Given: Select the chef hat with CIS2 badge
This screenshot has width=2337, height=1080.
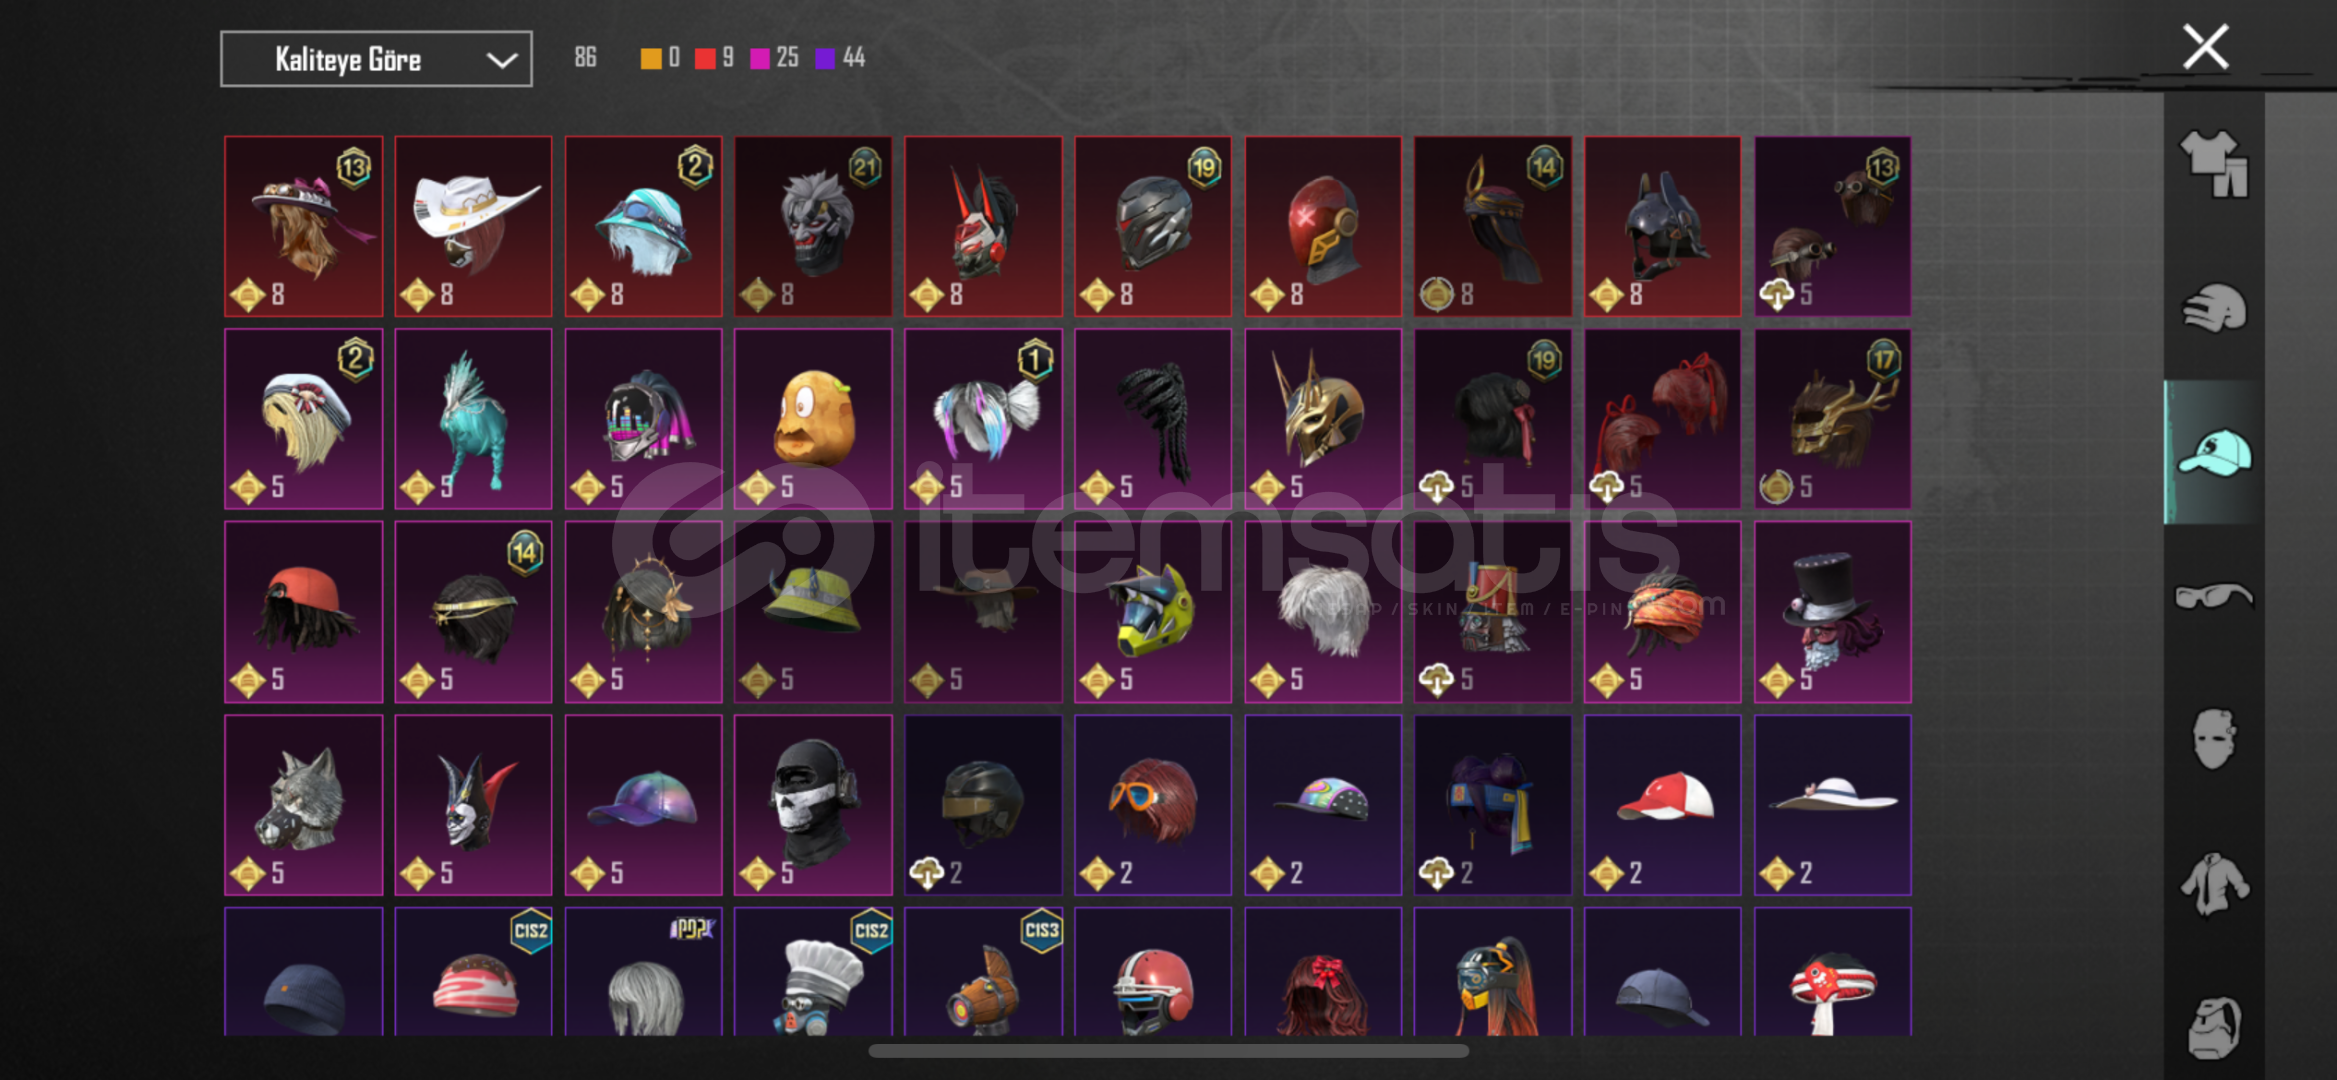Looking at the screenshot, I should point(813,972).
